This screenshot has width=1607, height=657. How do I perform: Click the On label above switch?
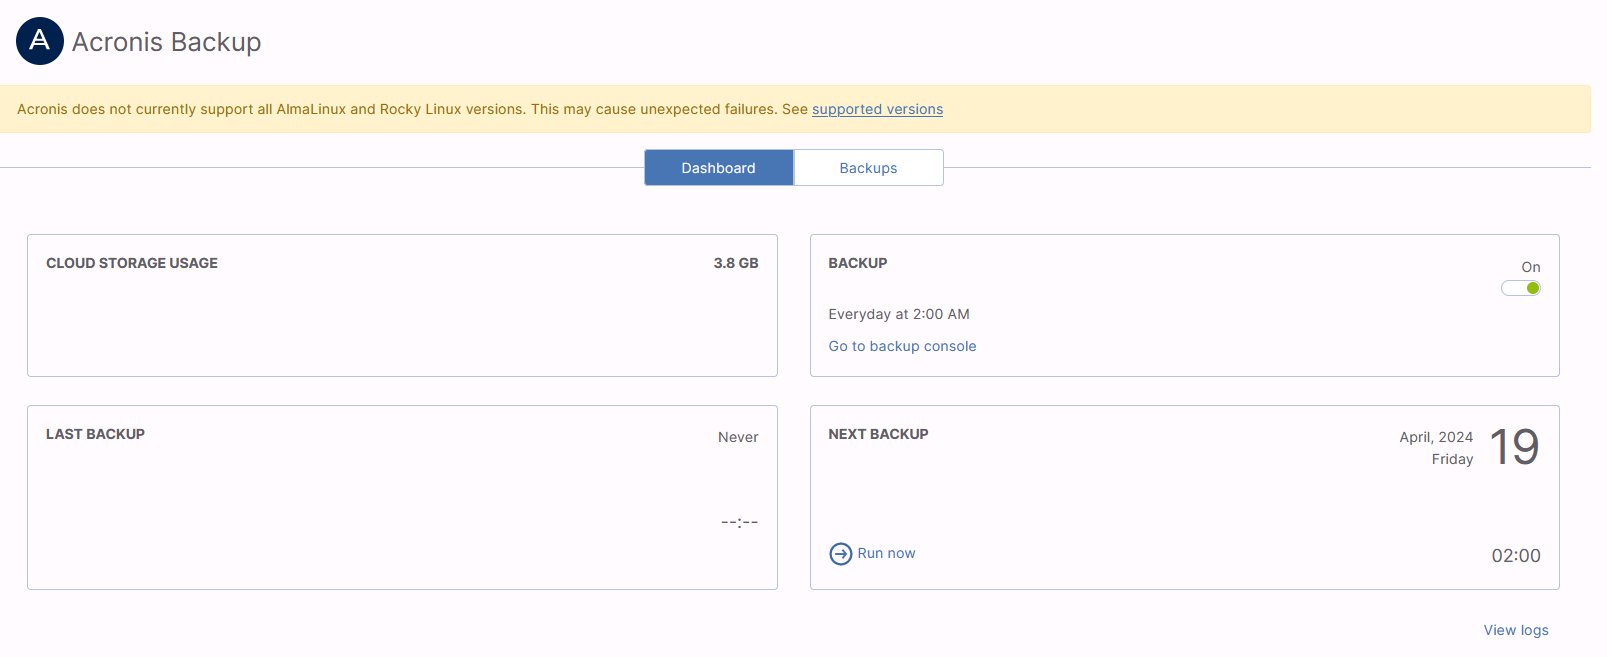(x=1531, y=267)
